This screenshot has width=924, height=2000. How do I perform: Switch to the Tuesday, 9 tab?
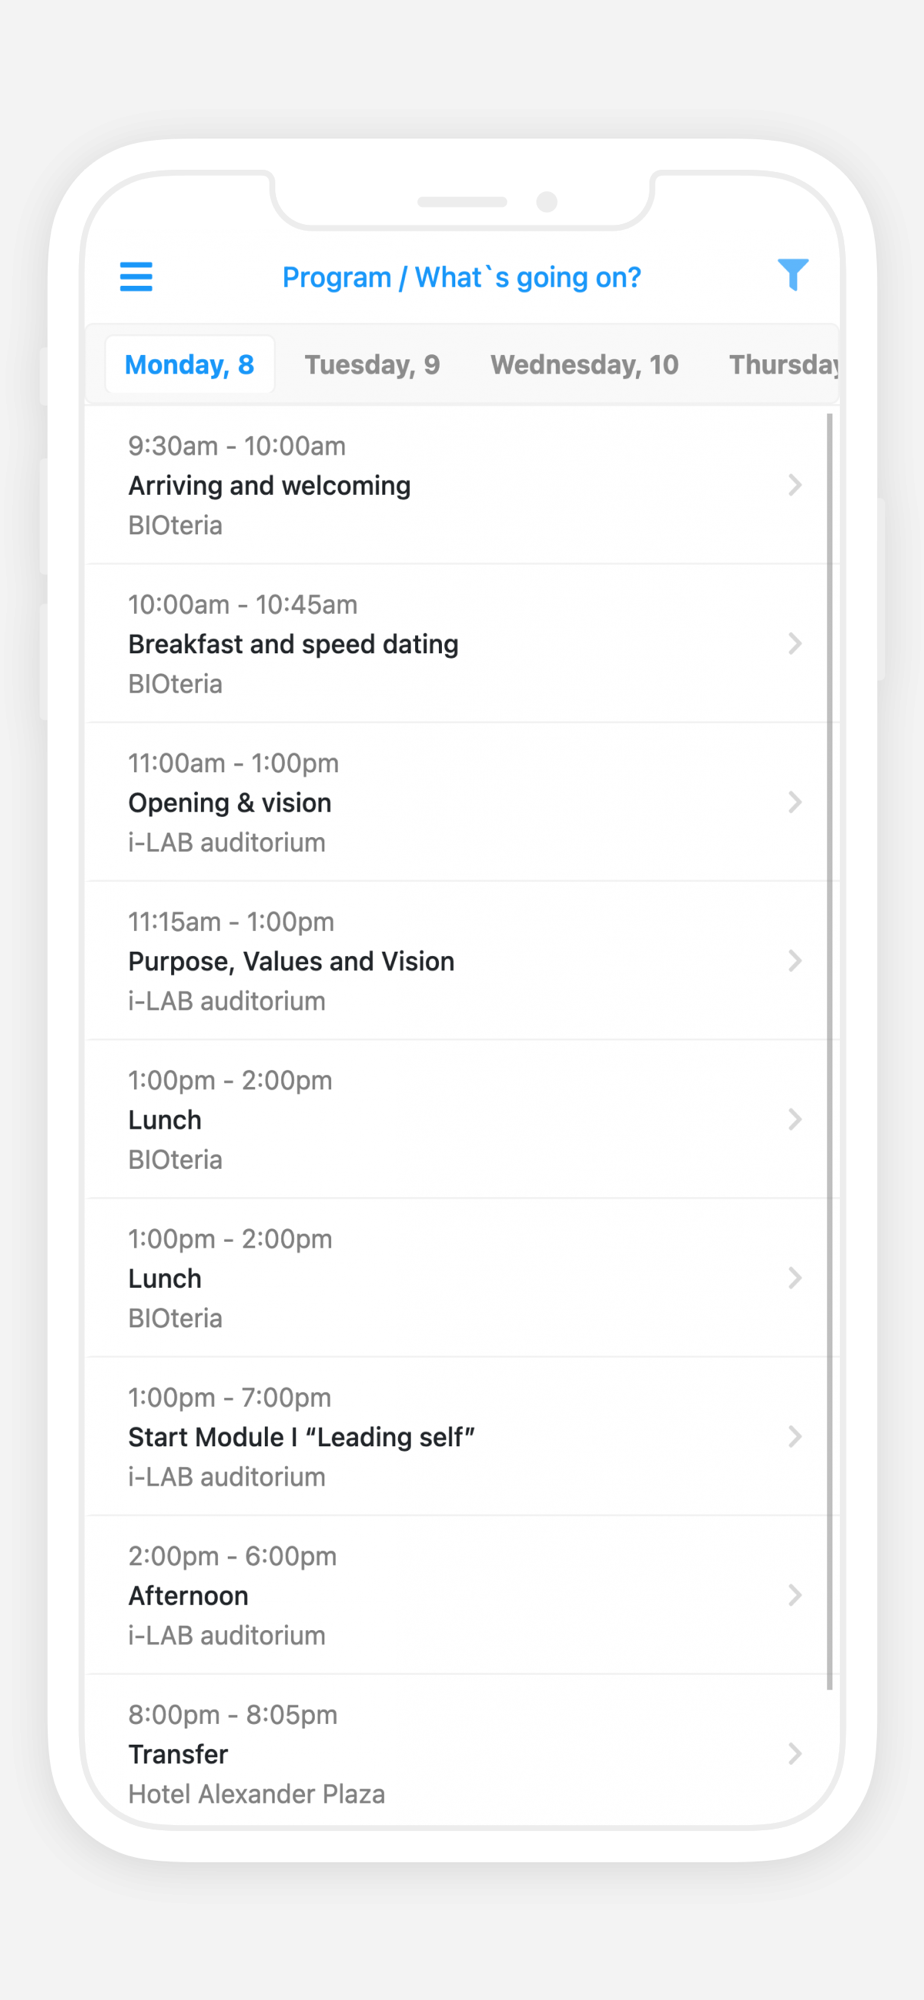(372, 365)
